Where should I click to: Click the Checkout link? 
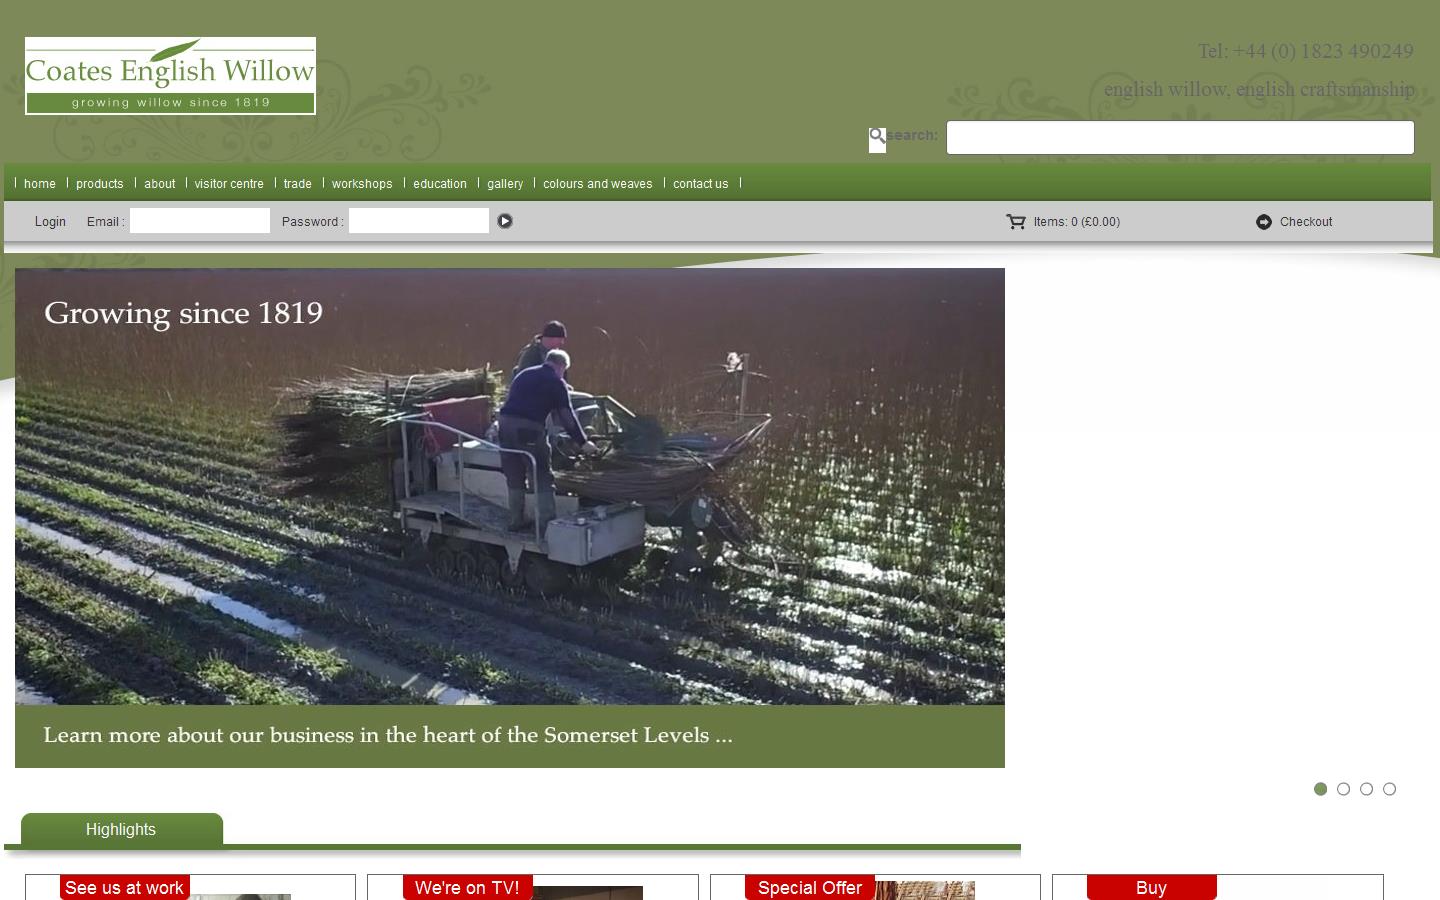(x=1306, y=222)
